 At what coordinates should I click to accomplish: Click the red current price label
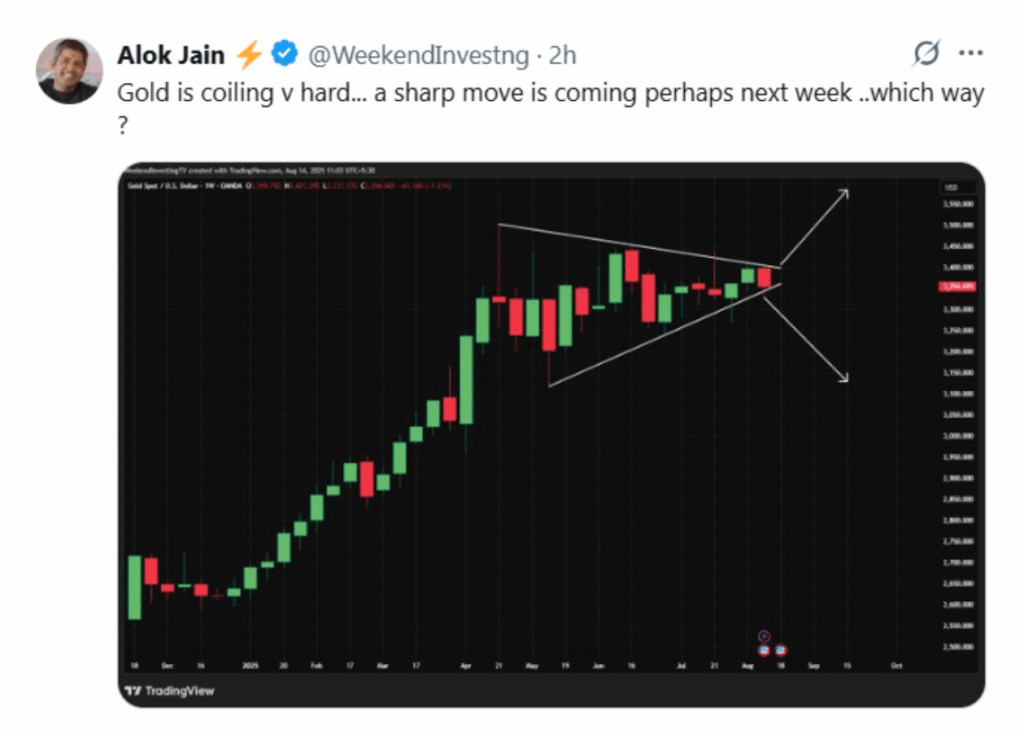coord(957,286)
